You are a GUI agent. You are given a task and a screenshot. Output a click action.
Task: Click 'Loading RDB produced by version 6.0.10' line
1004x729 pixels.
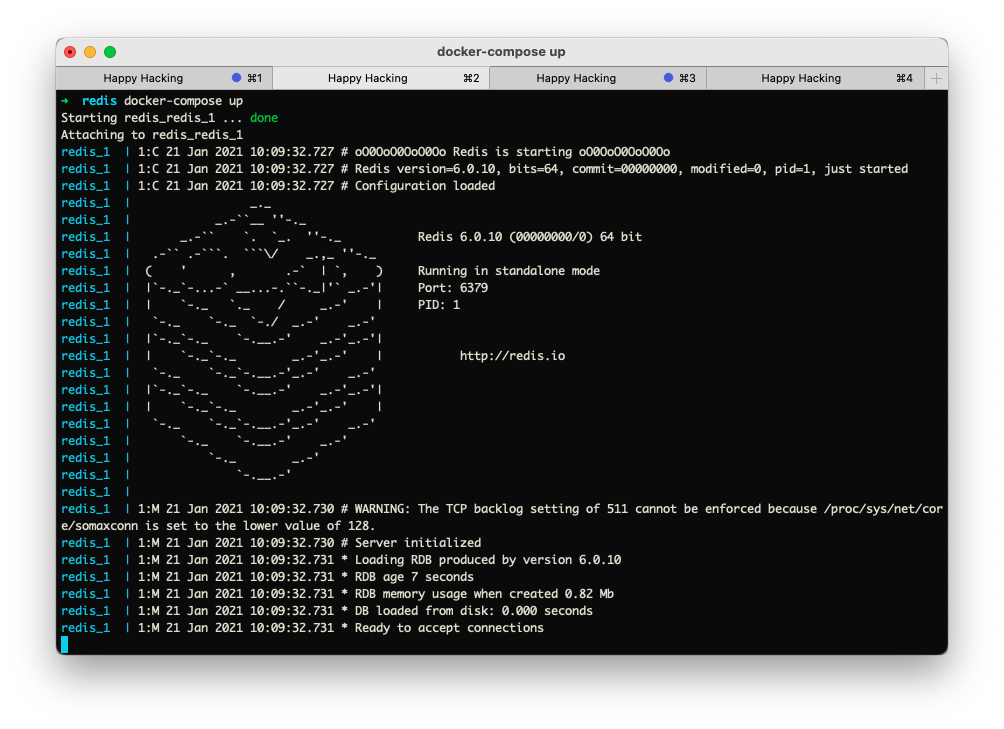[x=341, y=560]
